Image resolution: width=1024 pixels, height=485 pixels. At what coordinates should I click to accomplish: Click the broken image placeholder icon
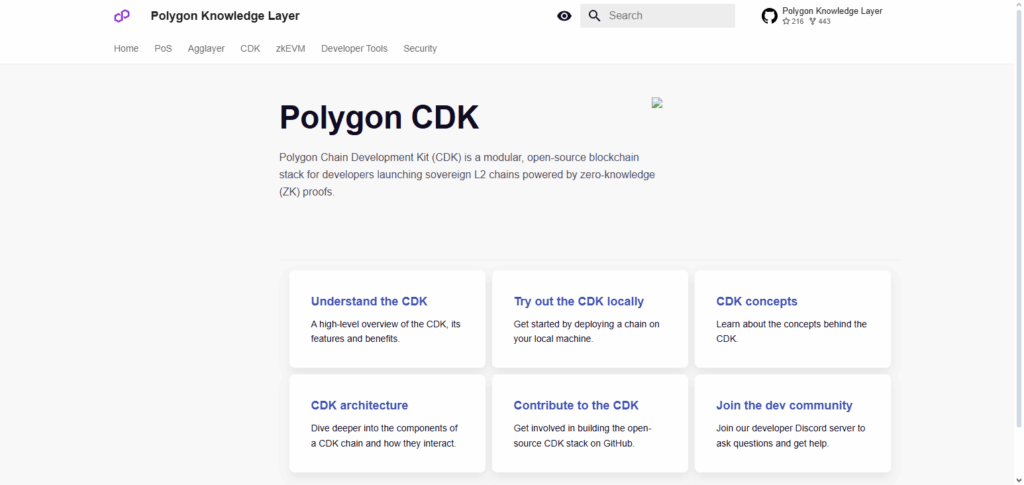click(x=657, y=102)
